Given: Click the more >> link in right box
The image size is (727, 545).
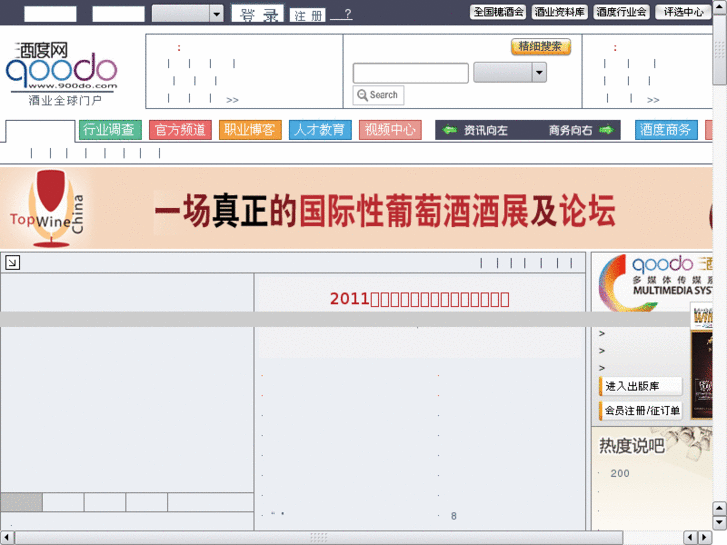Looking at the screenshot, I should (x=653, y=100).
